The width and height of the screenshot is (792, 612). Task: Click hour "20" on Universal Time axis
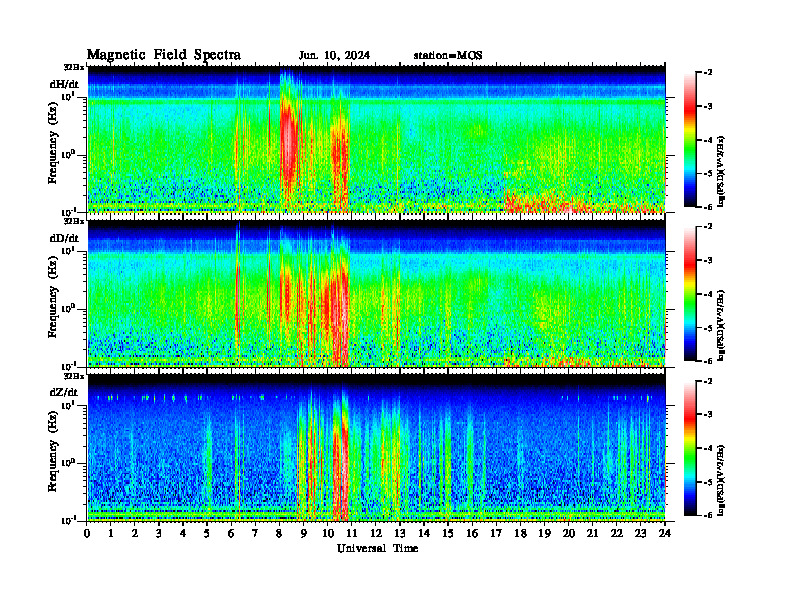coord(569,534)
